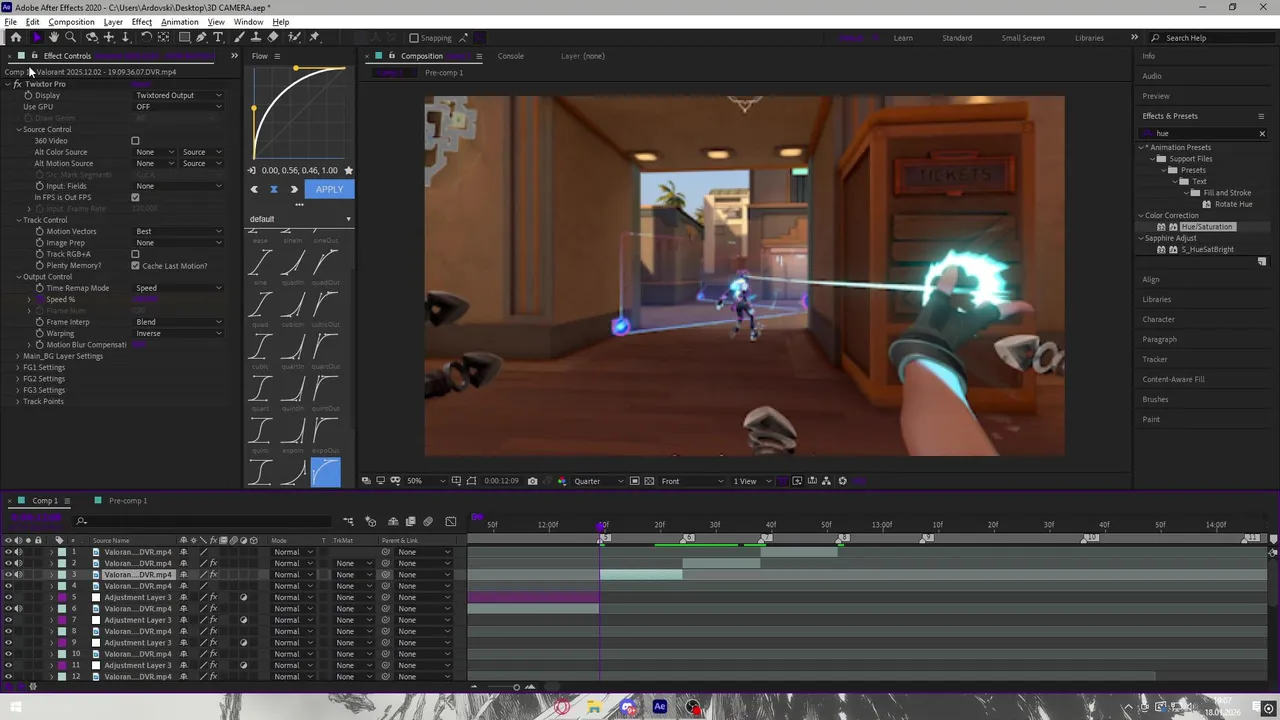The height and width of the screenshot is (720, 1280).
Task: Open the Effect menu
Action: click(142, 22)
